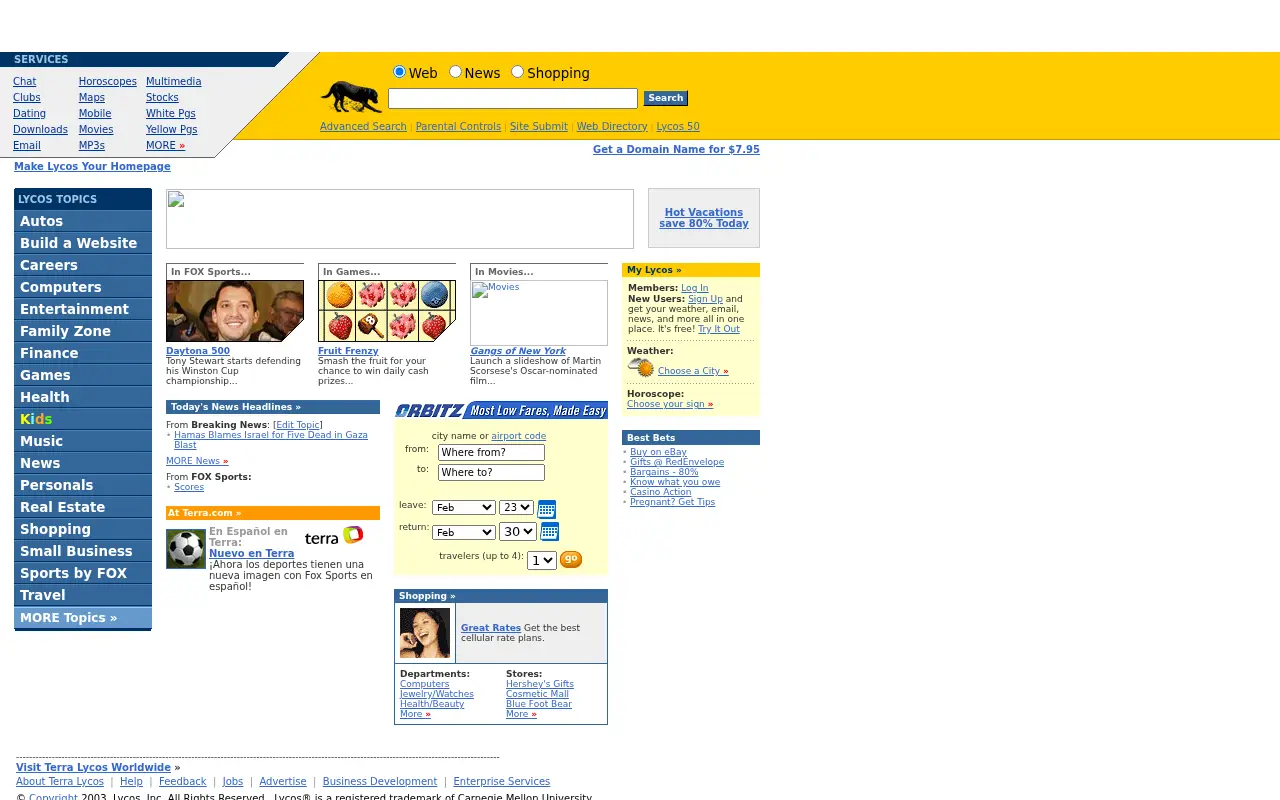Viewport: 1280px width, 800px height.
Task: Click the Choose a City weather link
Action: click(692, 371)
